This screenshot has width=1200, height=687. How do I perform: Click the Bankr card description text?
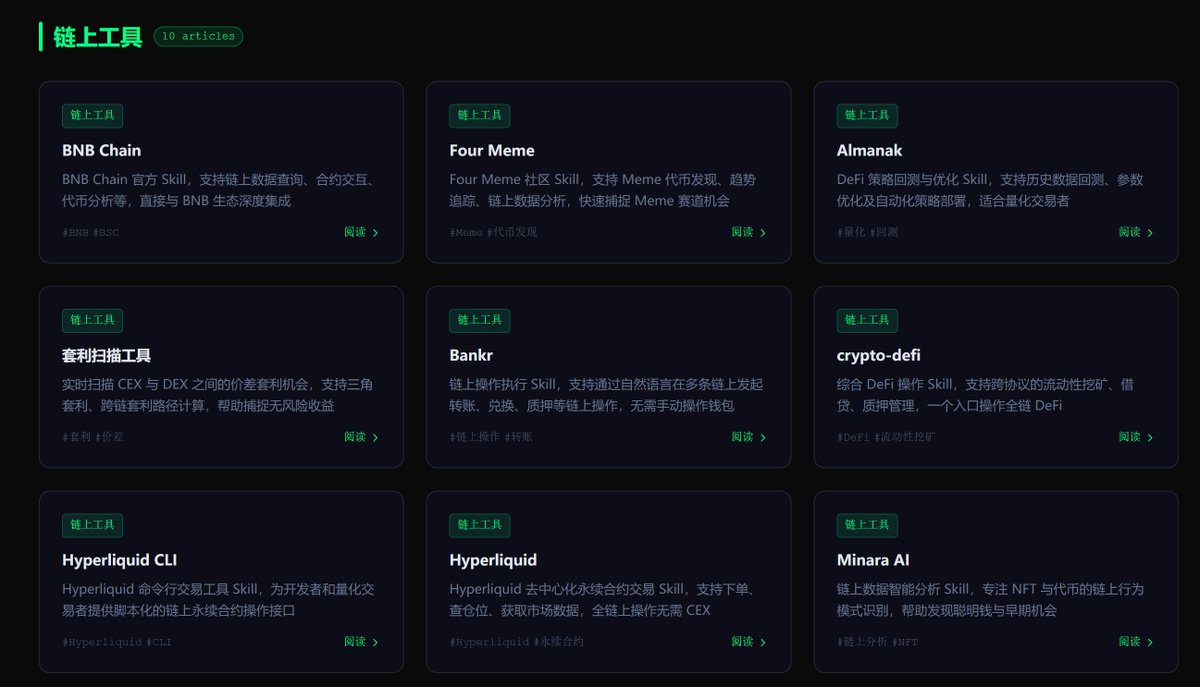tap(606, 395)
